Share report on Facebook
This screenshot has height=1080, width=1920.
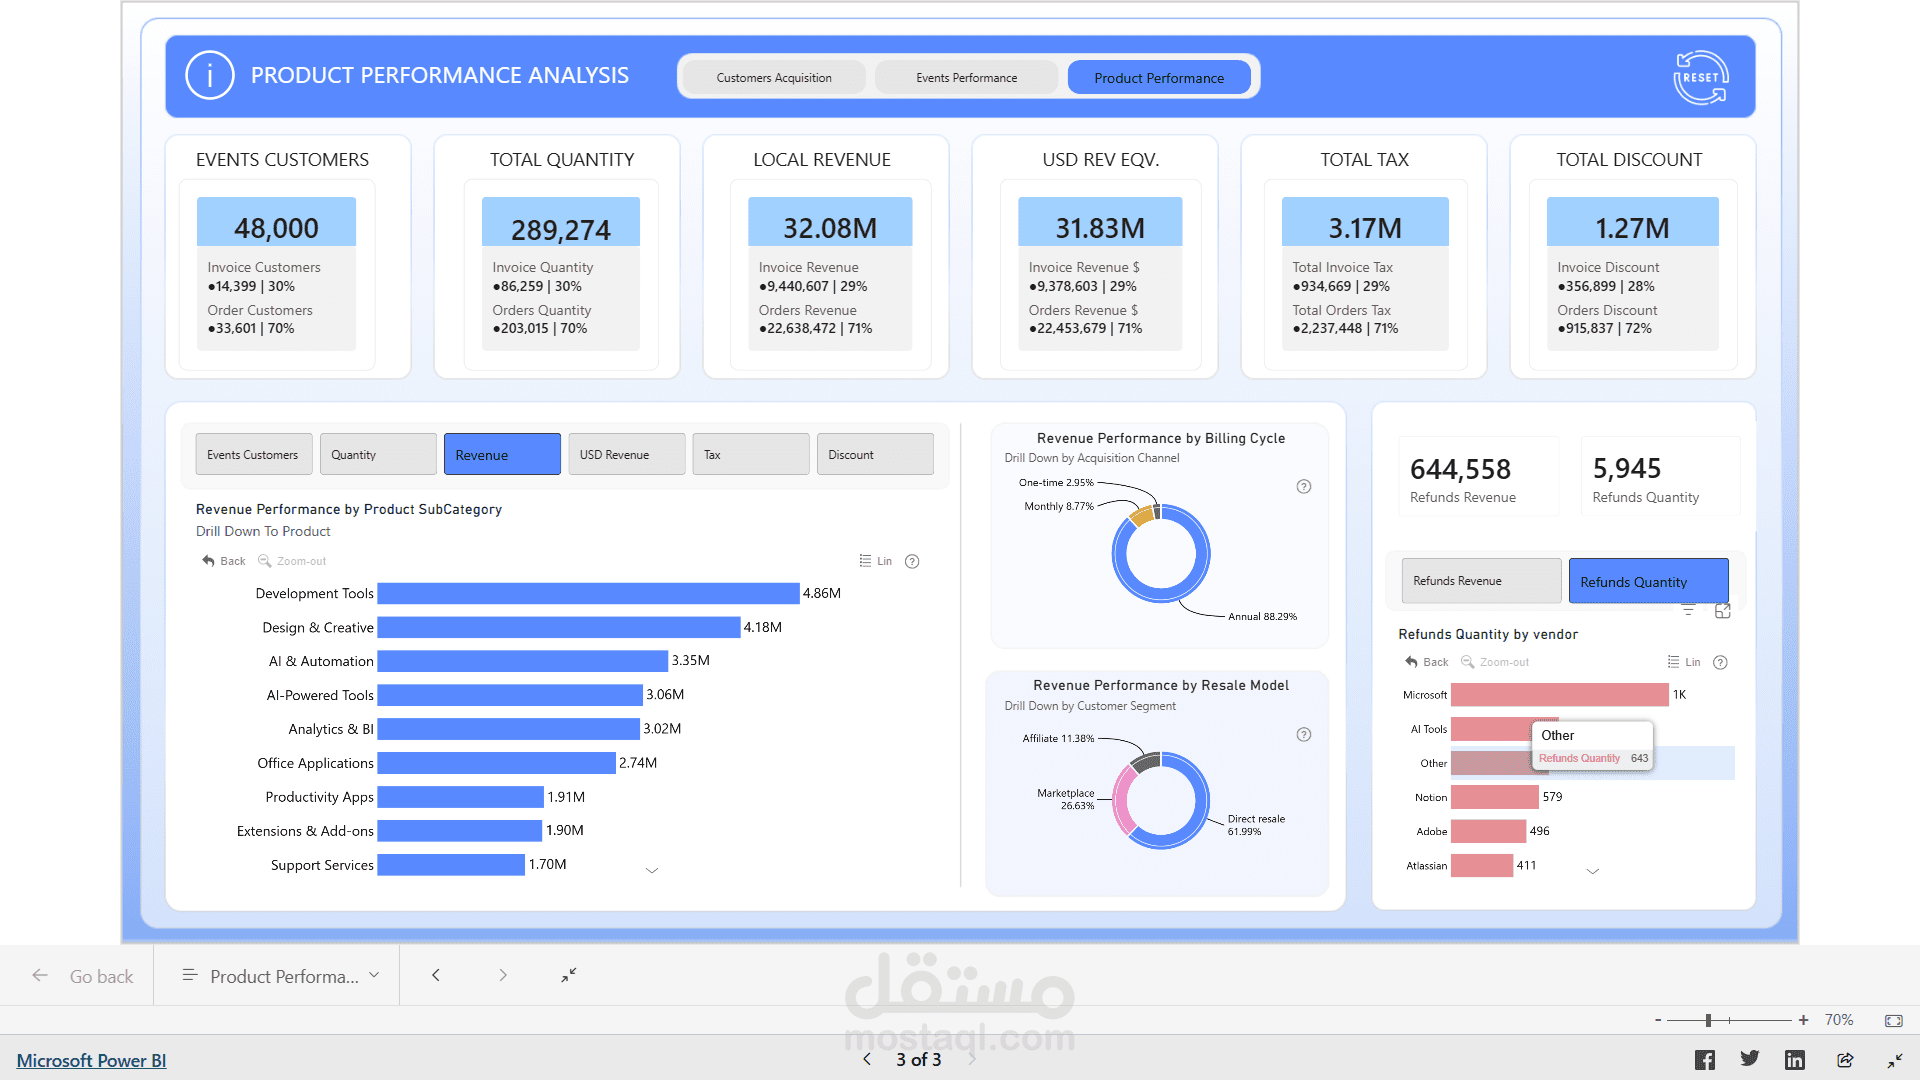[1705, 1060]
